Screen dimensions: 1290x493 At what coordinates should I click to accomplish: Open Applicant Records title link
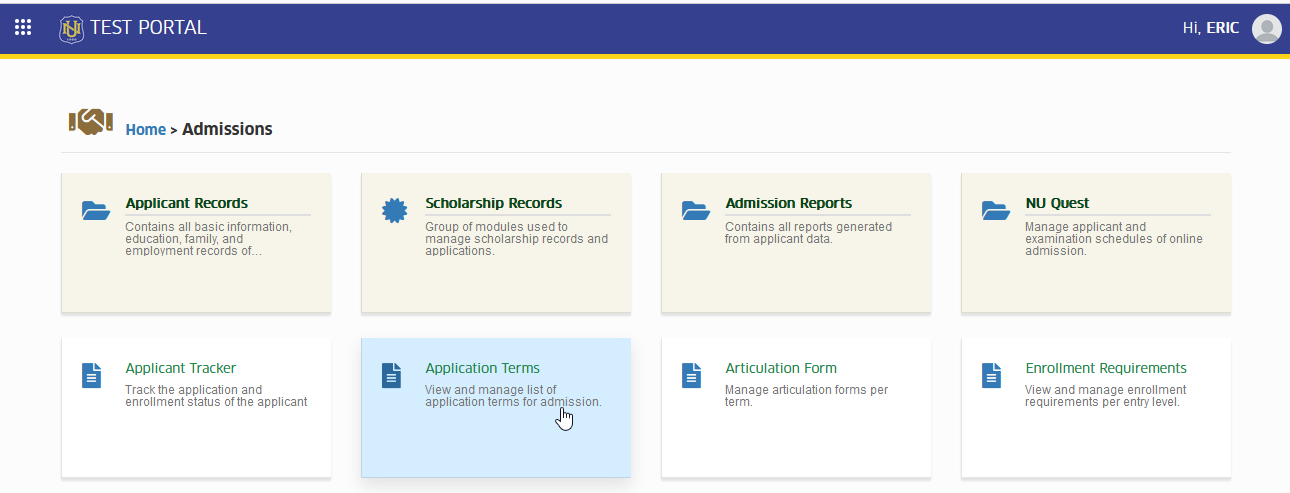pyautogui.click(x=187, y=203)
